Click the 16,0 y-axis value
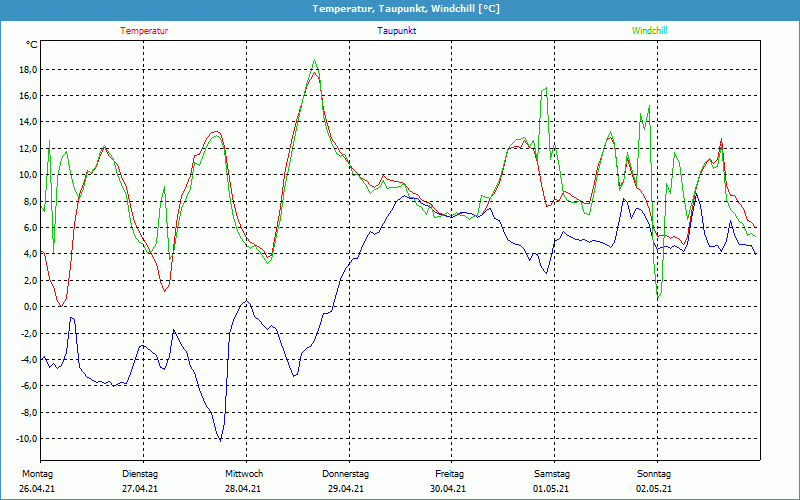 point(28,96)
